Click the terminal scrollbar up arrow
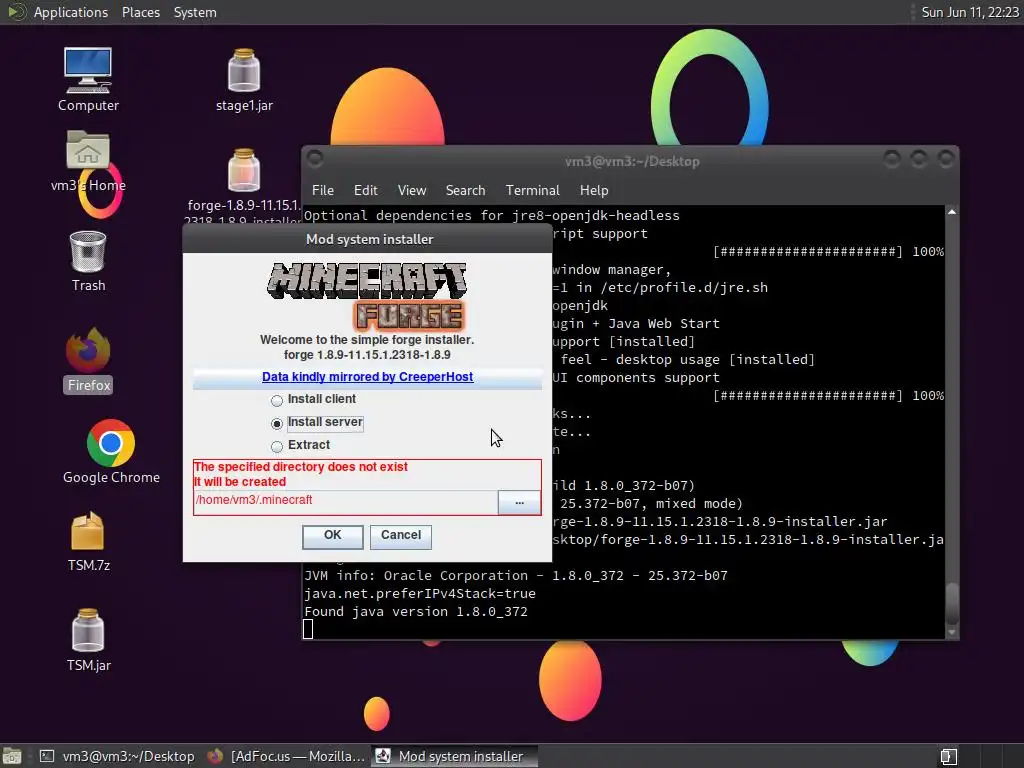This screenshot has height=768, width=1024. (x=952, y=212)
